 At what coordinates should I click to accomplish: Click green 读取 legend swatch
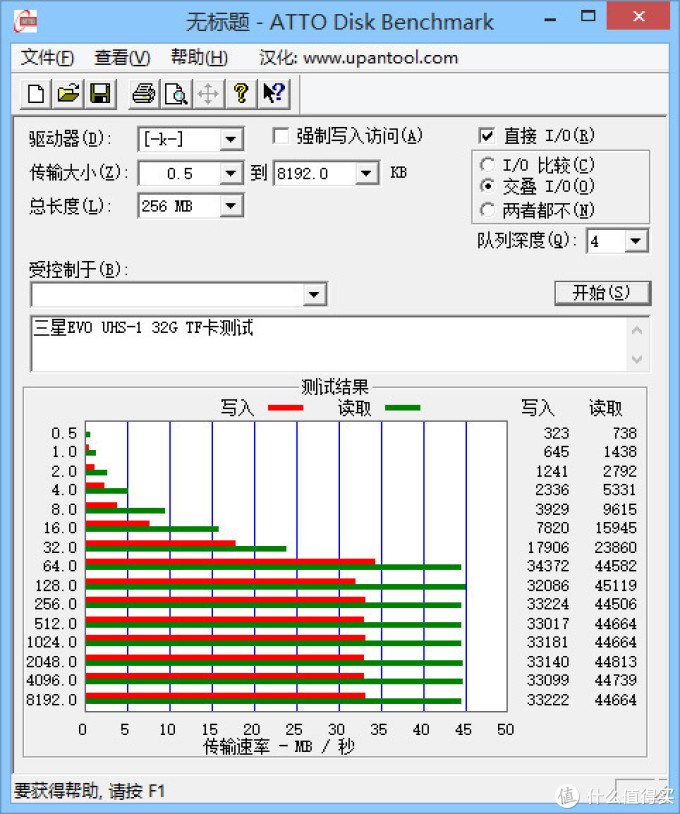[402, 408]
